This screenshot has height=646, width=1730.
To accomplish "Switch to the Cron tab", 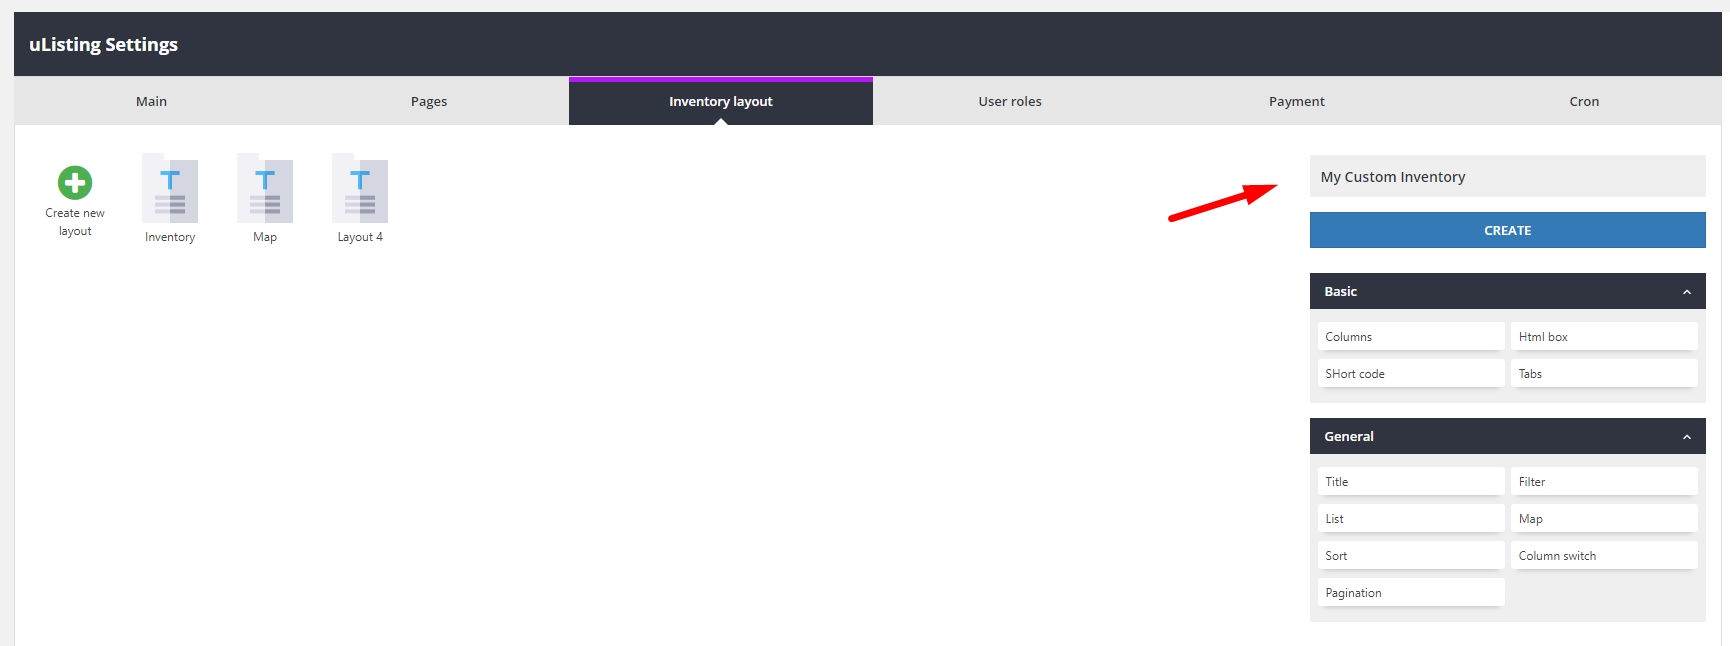I will coord(1584,101).
